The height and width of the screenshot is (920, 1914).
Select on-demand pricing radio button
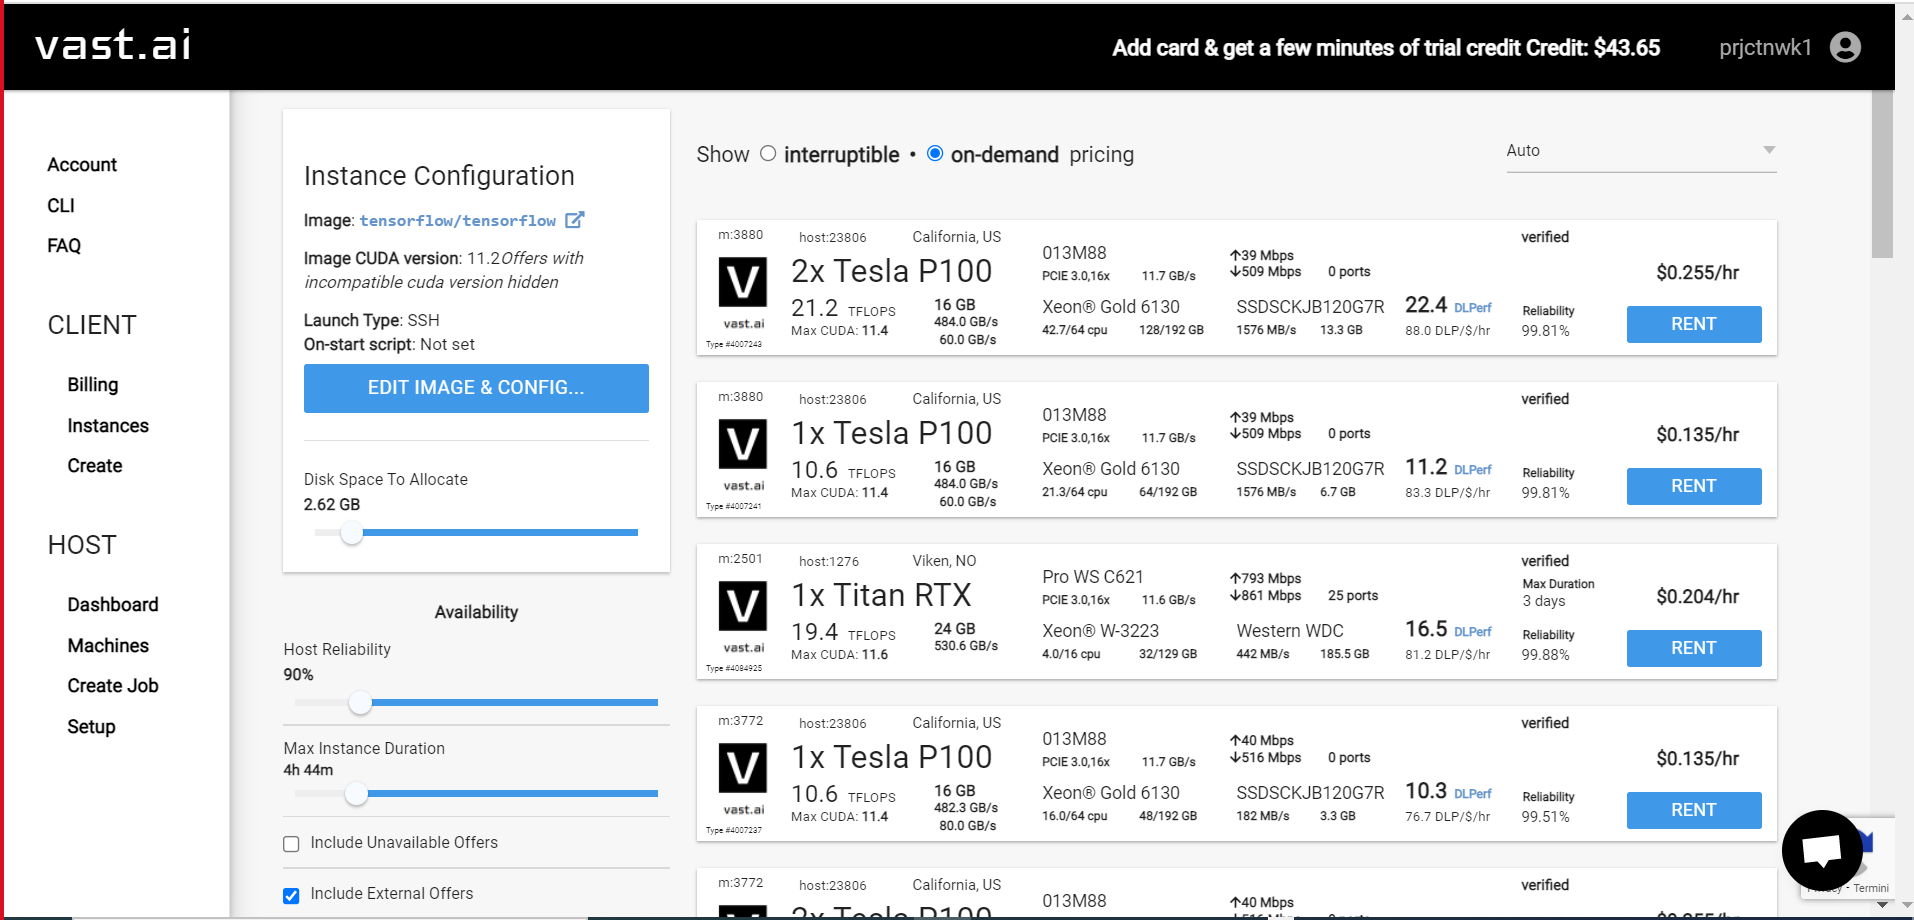(935, 154)
